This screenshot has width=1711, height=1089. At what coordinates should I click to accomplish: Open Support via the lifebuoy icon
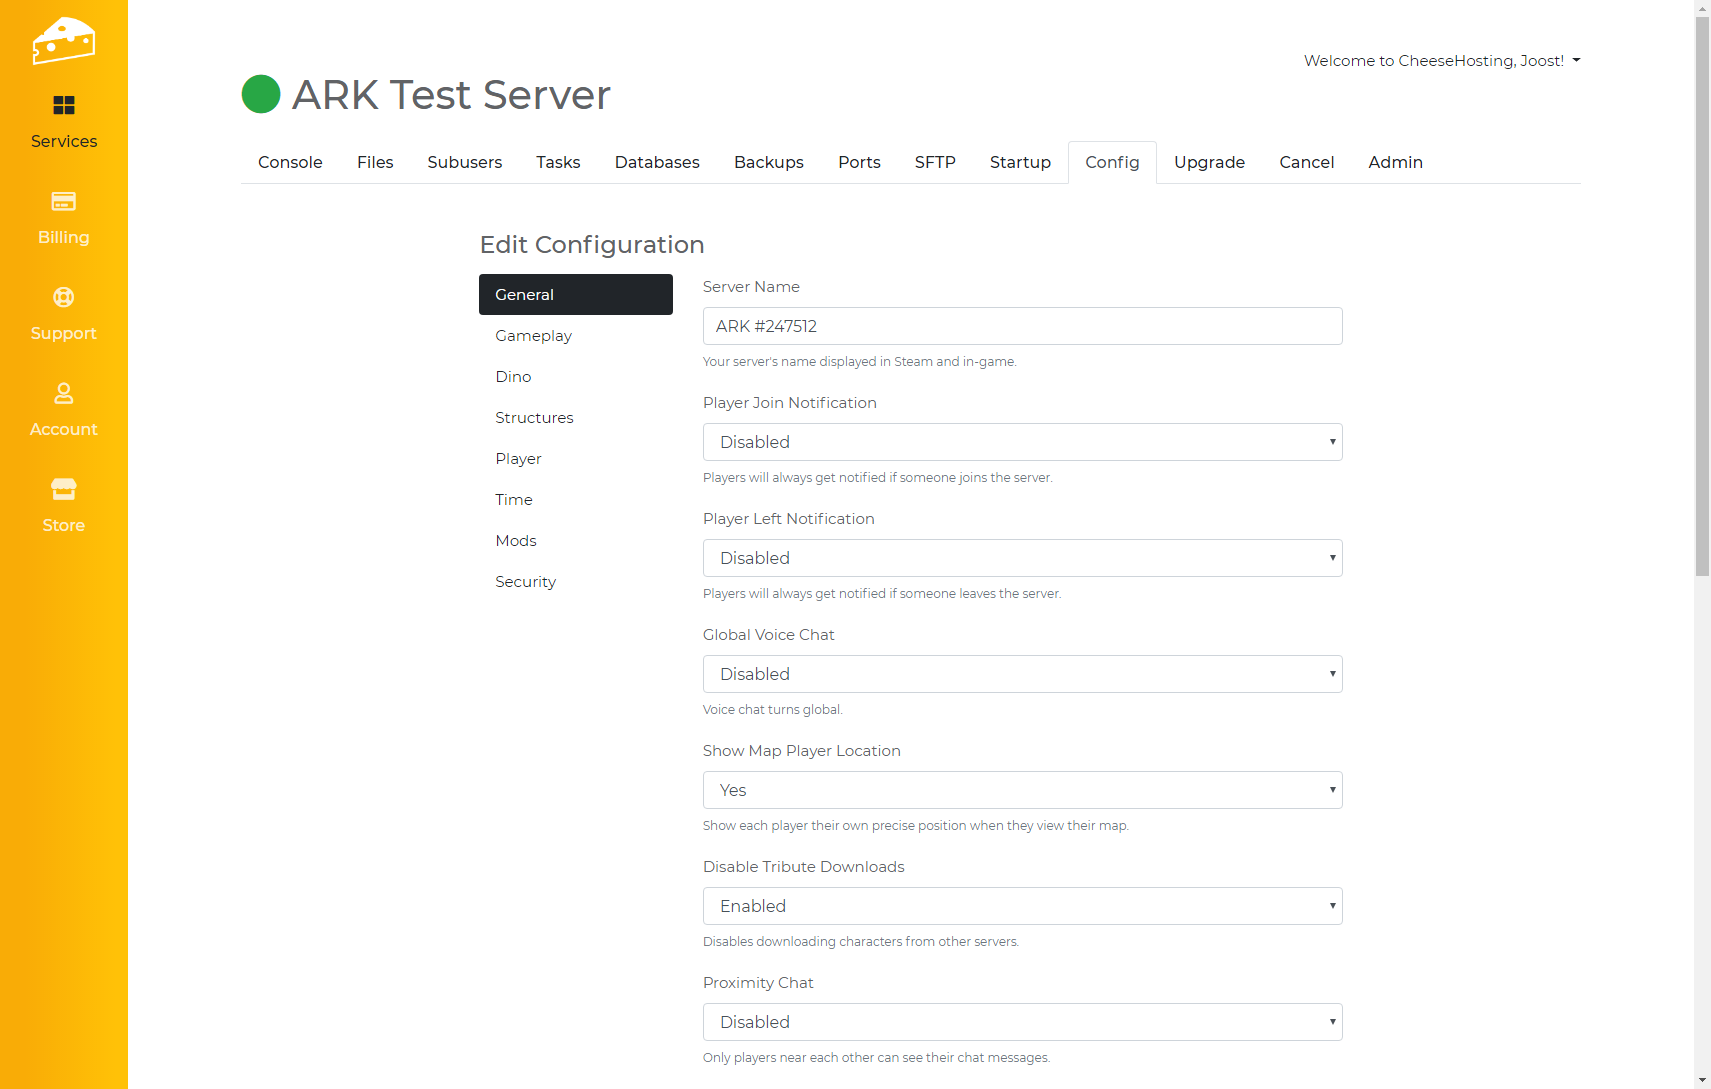(63, 297)
